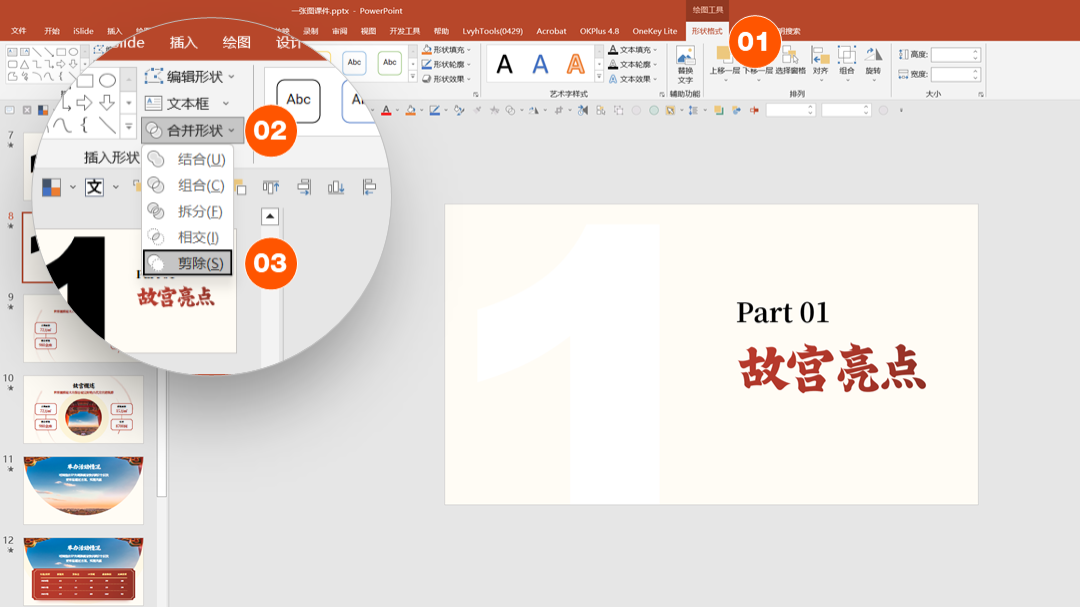Screen dimensions: 1080x607
Task: Choose 组合(C) combine from the merge menu
Action: 187,185
